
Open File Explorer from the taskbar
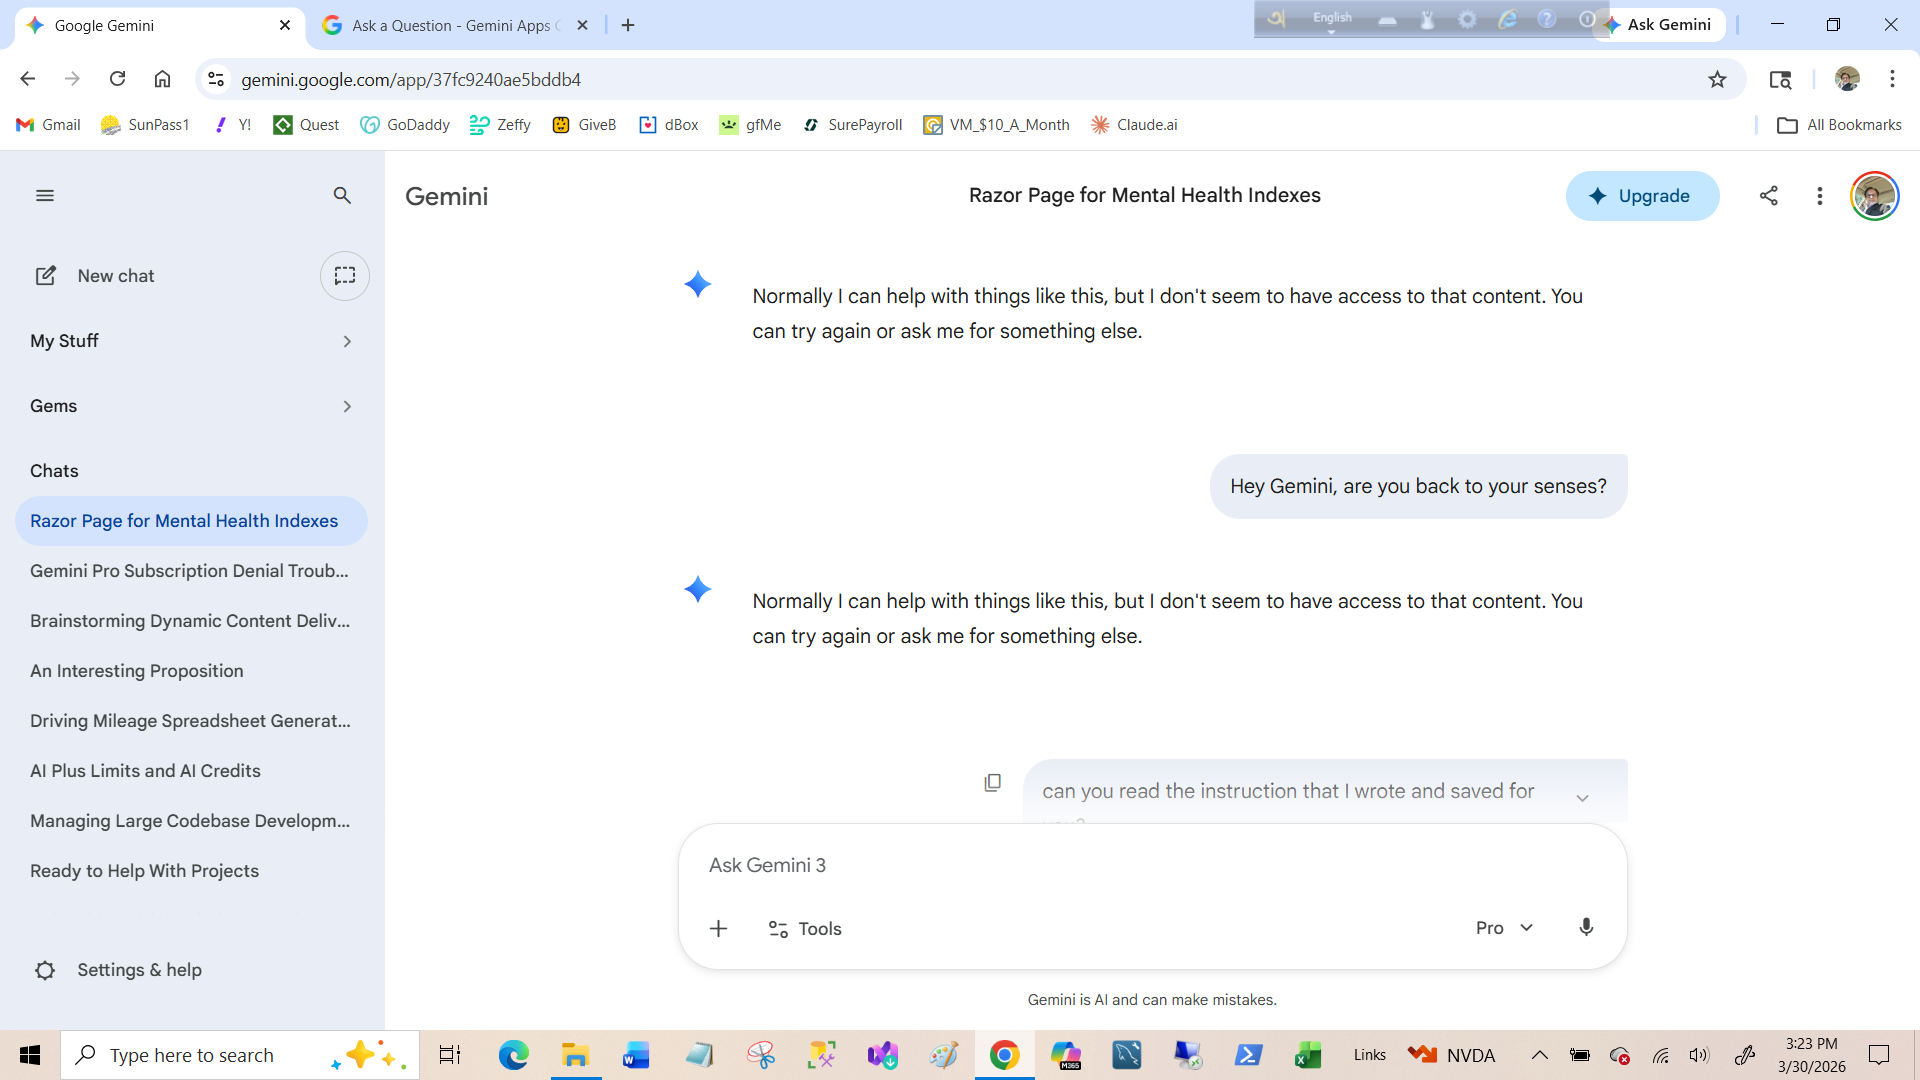coord(575,1055)
